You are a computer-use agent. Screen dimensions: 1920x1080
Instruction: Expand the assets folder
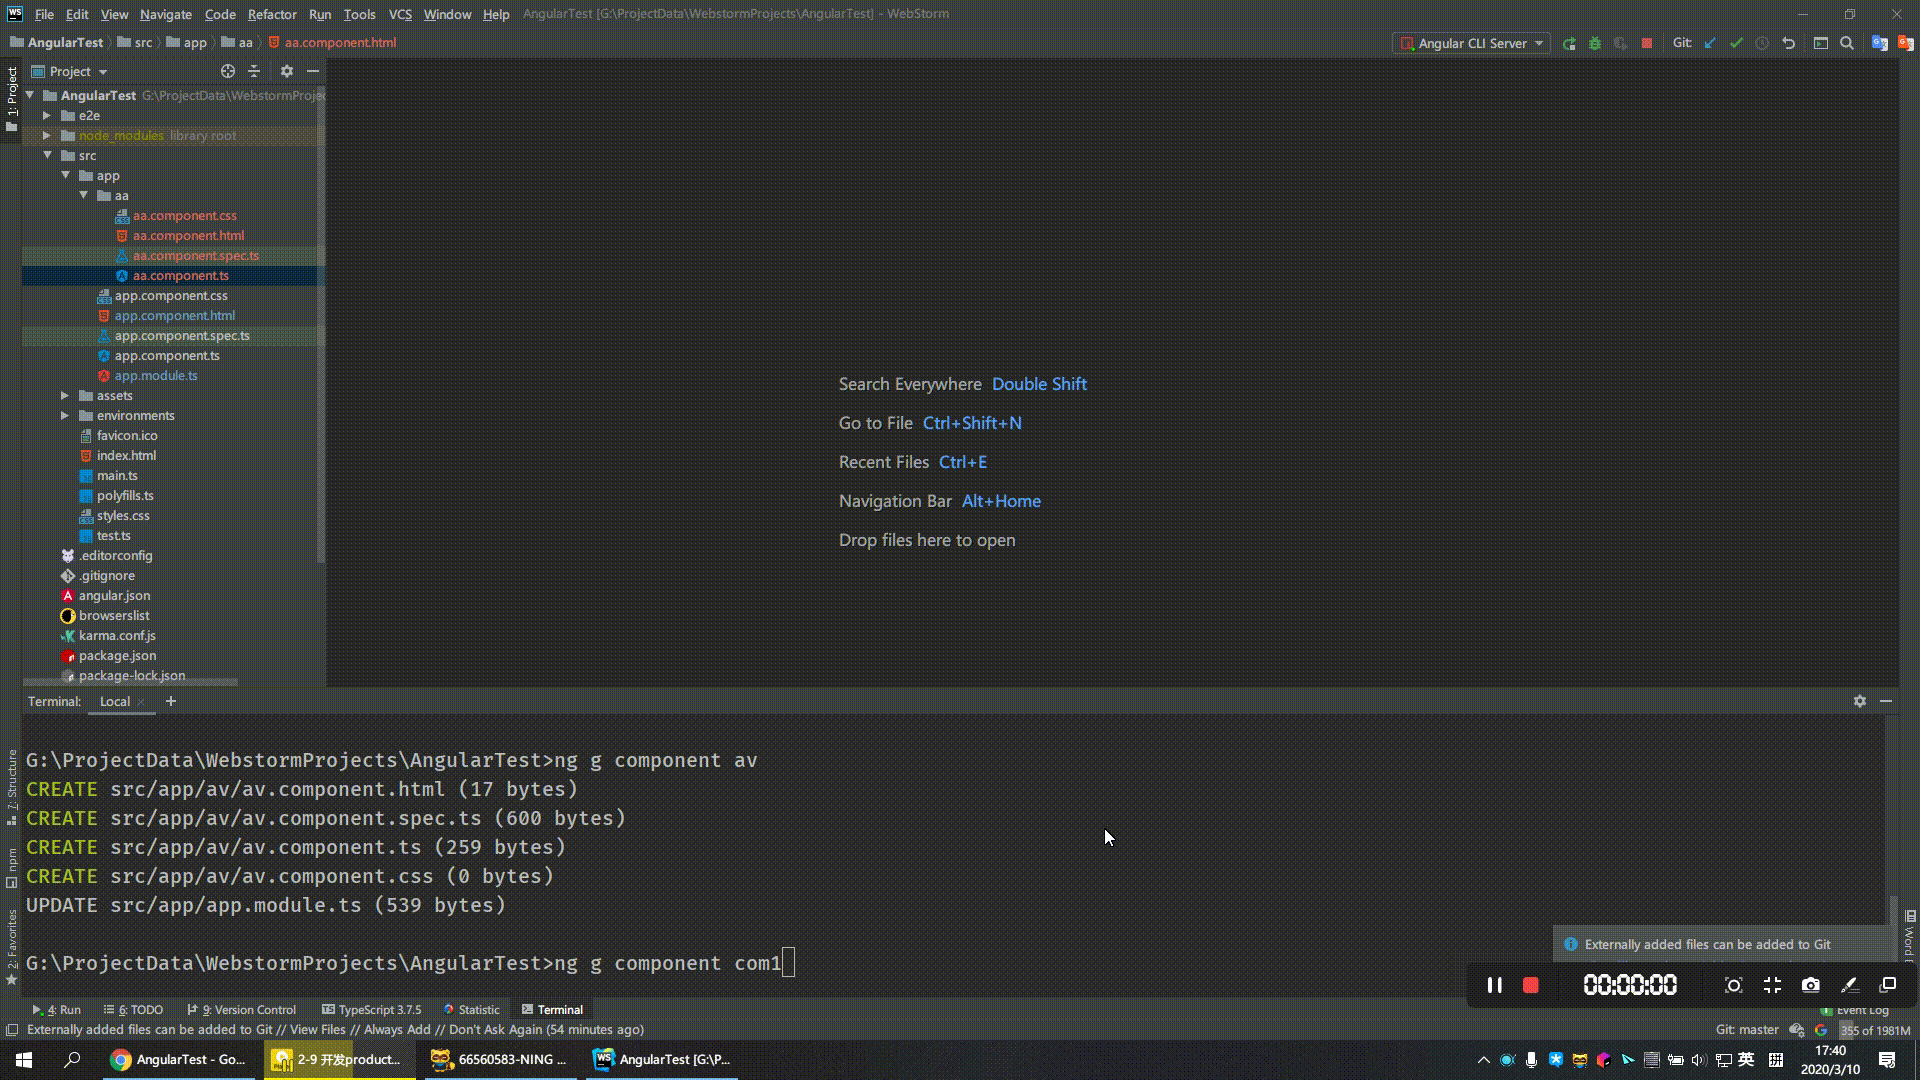pos(65,395)
